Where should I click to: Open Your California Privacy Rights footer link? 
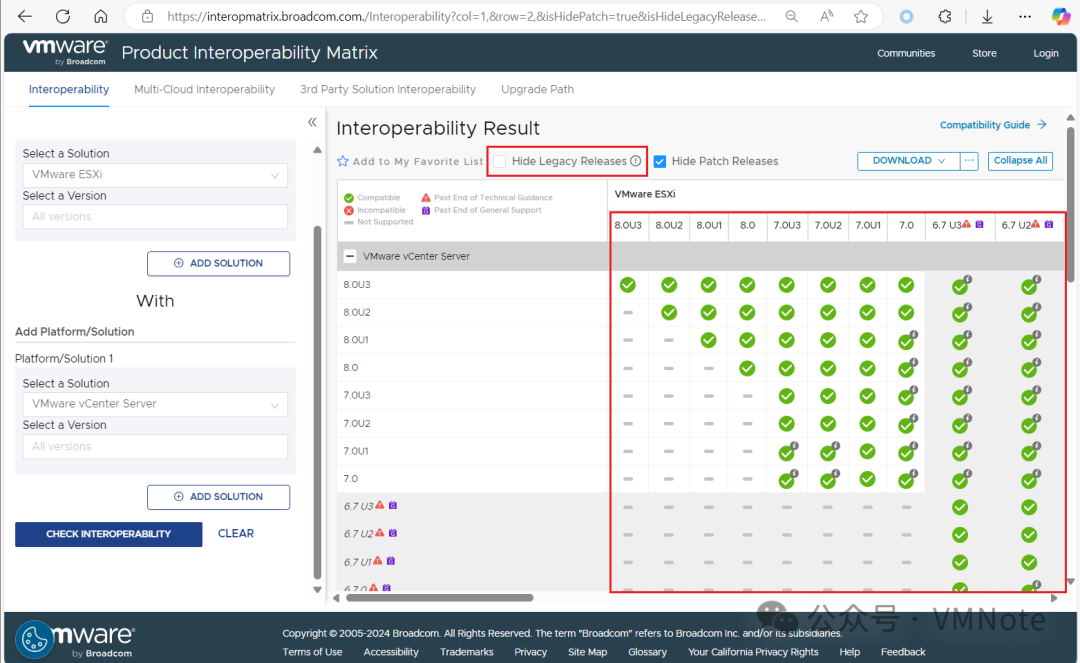pos(753,652)
